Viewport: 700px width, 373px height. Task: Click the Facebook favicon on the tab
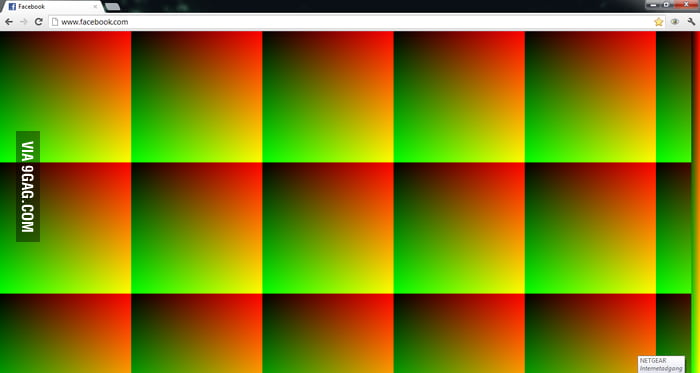(x=12, y=7)
